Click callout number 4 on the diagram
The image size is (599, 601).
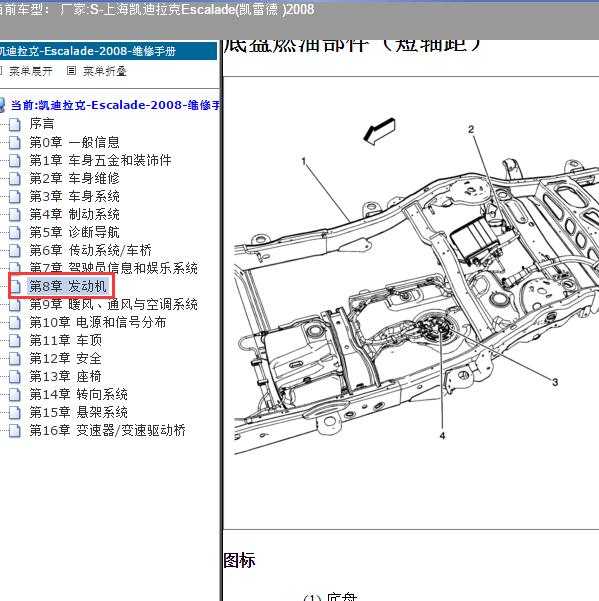coord(442,436)
